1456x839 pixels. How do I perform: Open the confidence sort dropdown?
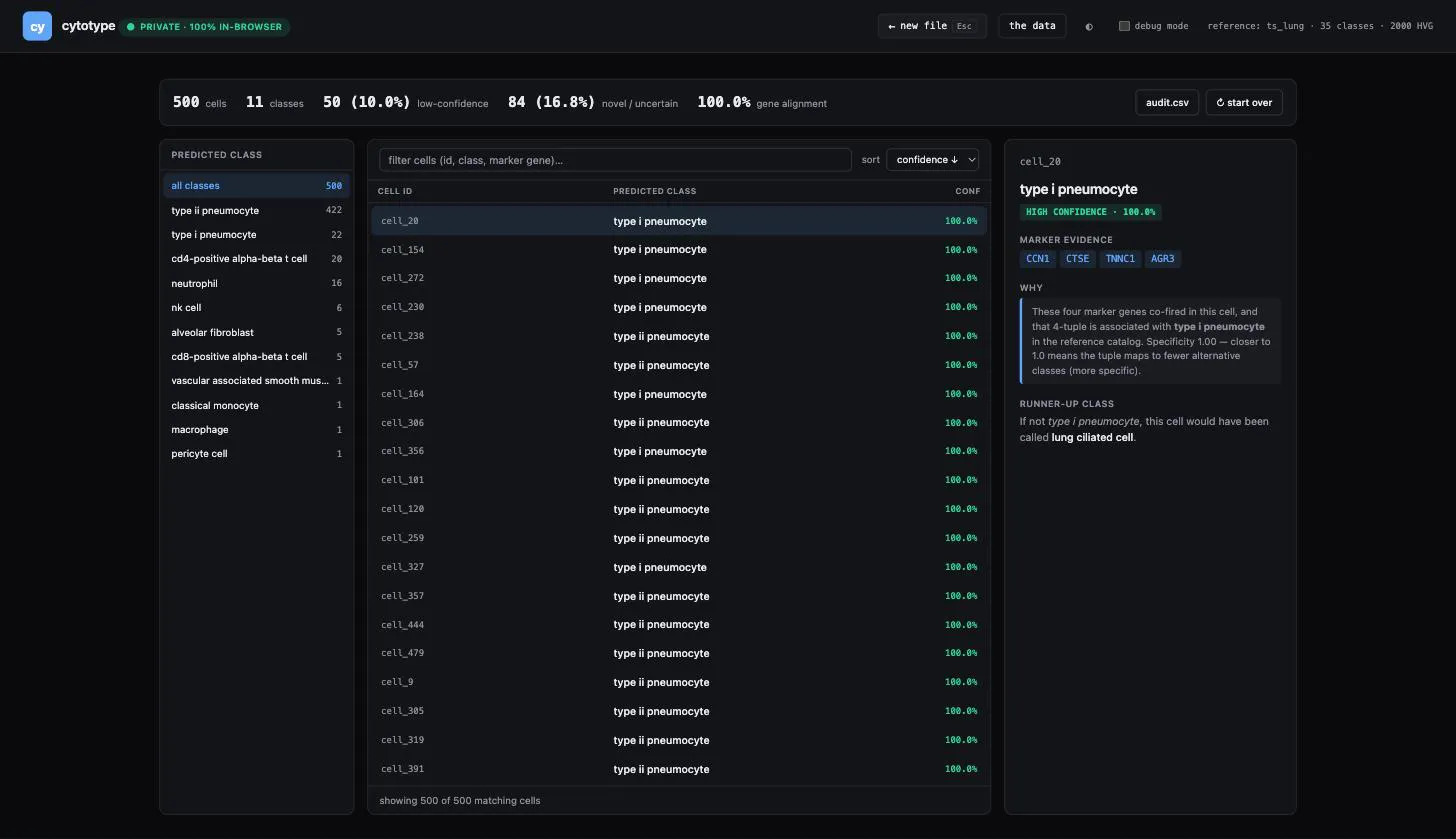pyautogui.click(x=932, y=160)
